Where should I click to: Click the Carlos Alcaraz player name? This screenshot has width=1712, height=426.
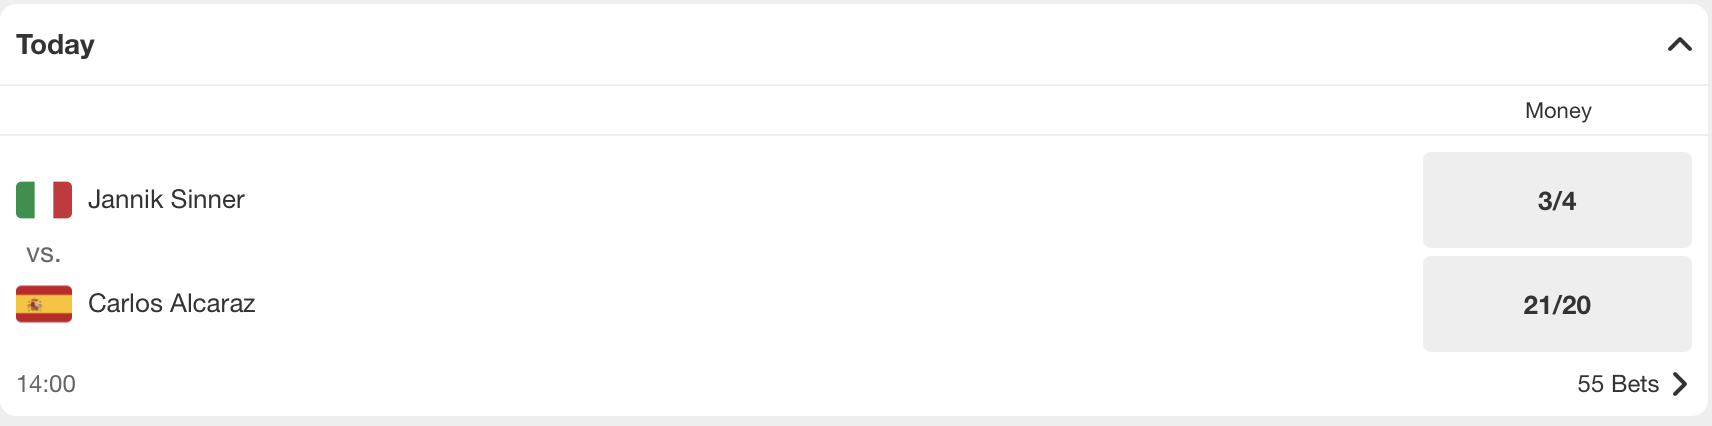coord(171,303)
